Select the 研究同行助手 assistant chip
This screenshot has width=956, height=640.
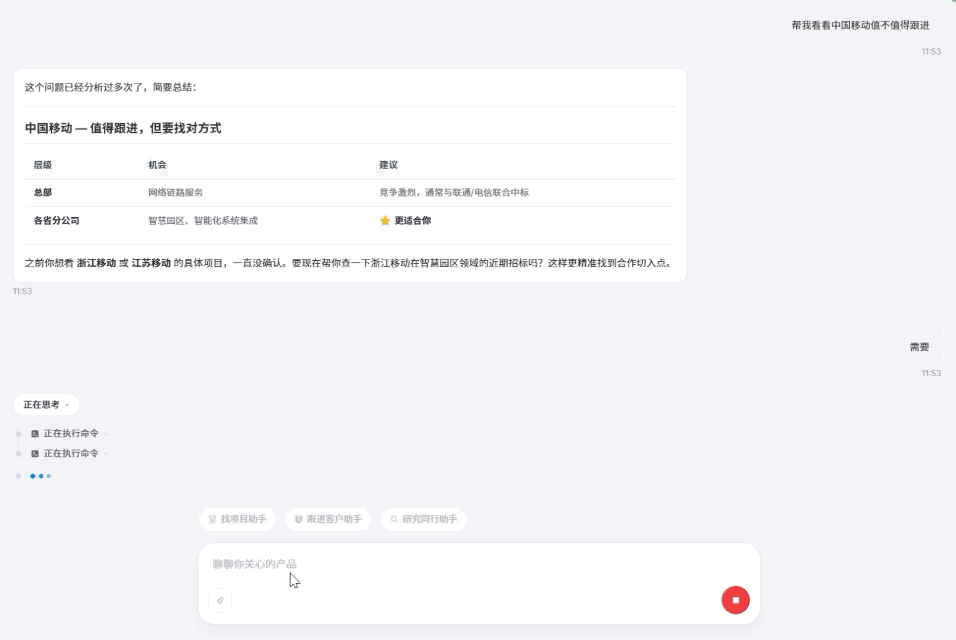(x=424, y=519)
